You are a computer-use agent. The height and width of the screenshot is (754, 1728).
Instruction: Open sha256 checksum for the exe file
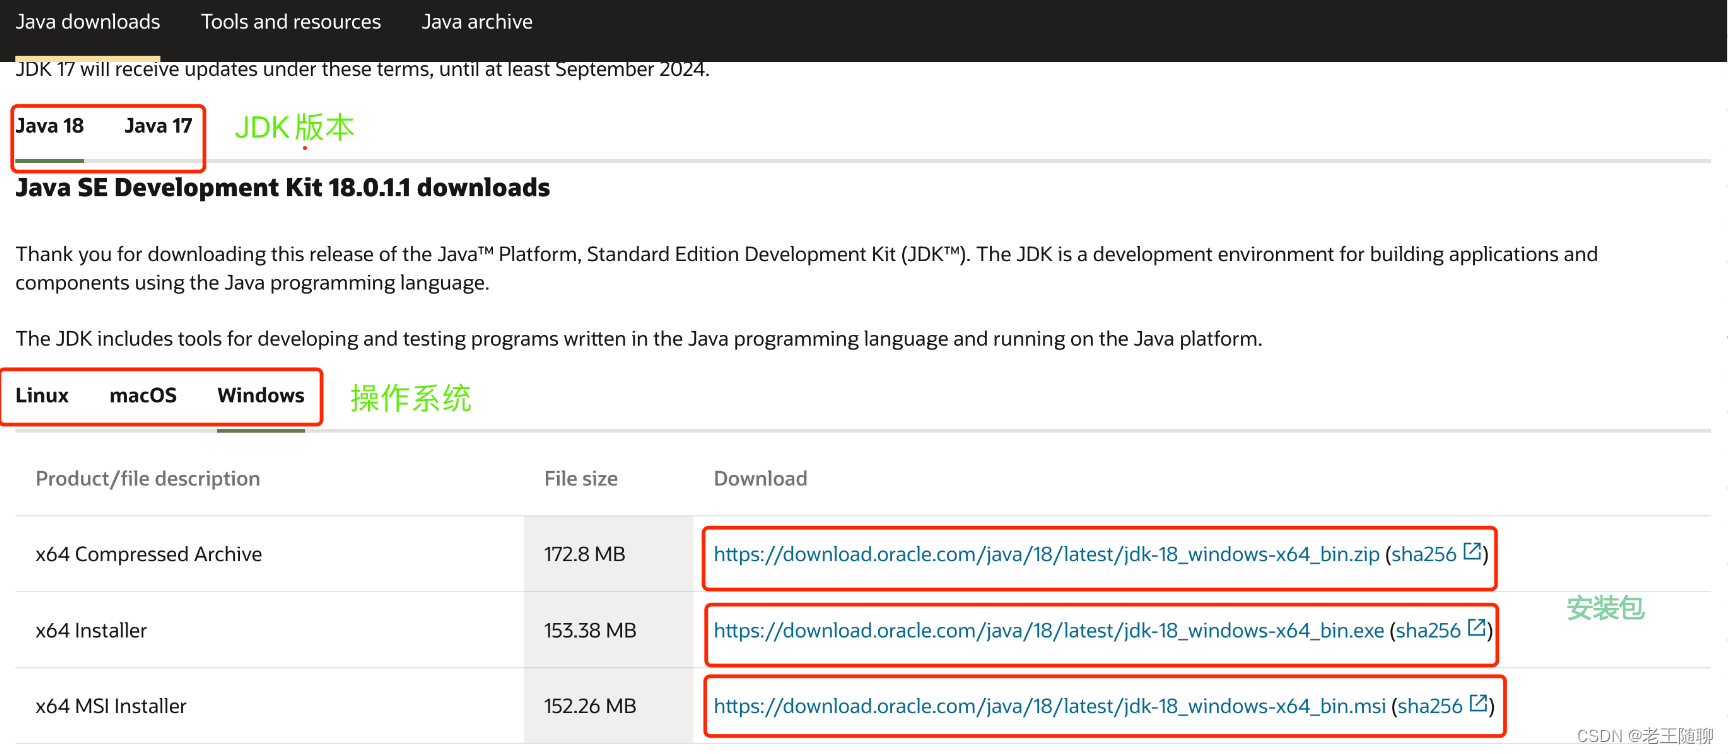tap(1429, 631)
